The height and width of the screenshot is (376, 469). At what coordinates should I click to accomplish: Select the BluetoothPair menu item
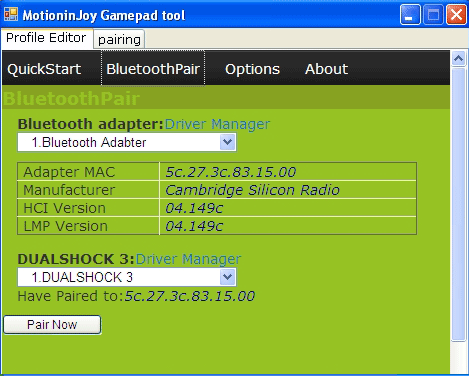point(153,69)
